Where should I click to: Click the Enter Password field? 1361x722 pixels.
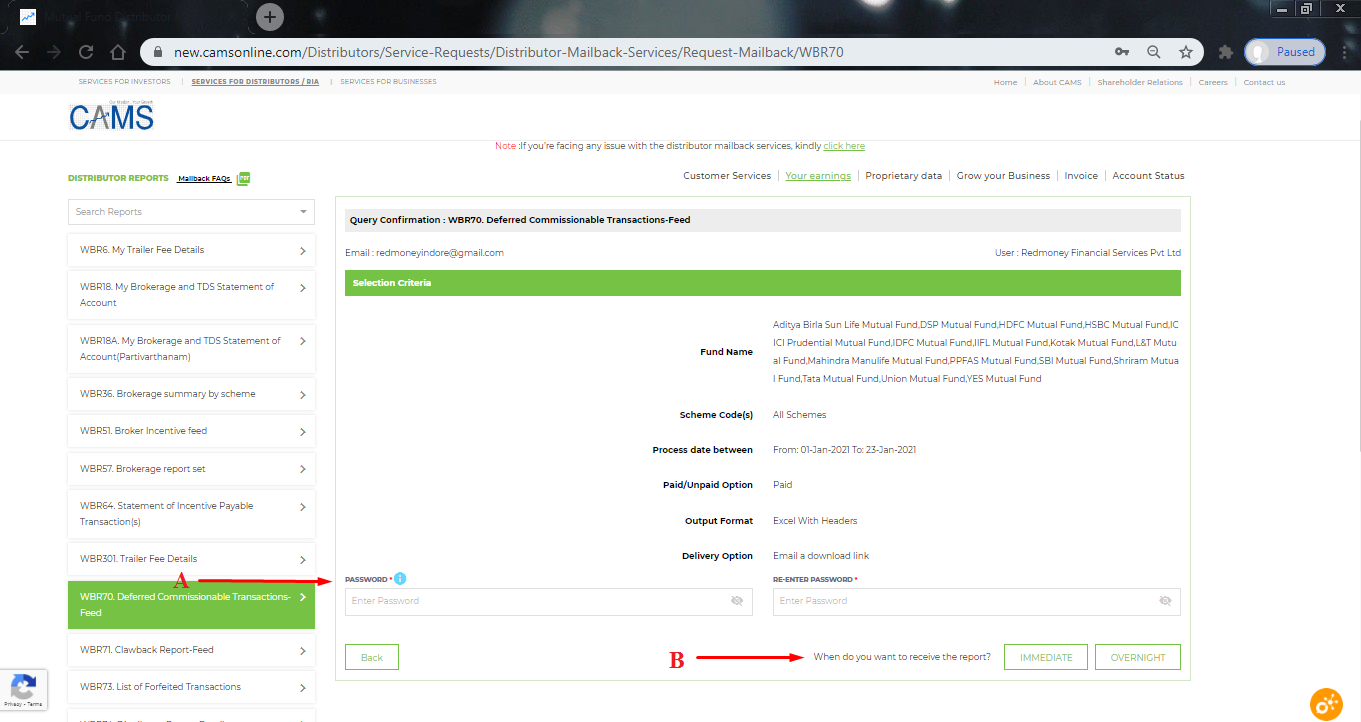pos(548,601)
